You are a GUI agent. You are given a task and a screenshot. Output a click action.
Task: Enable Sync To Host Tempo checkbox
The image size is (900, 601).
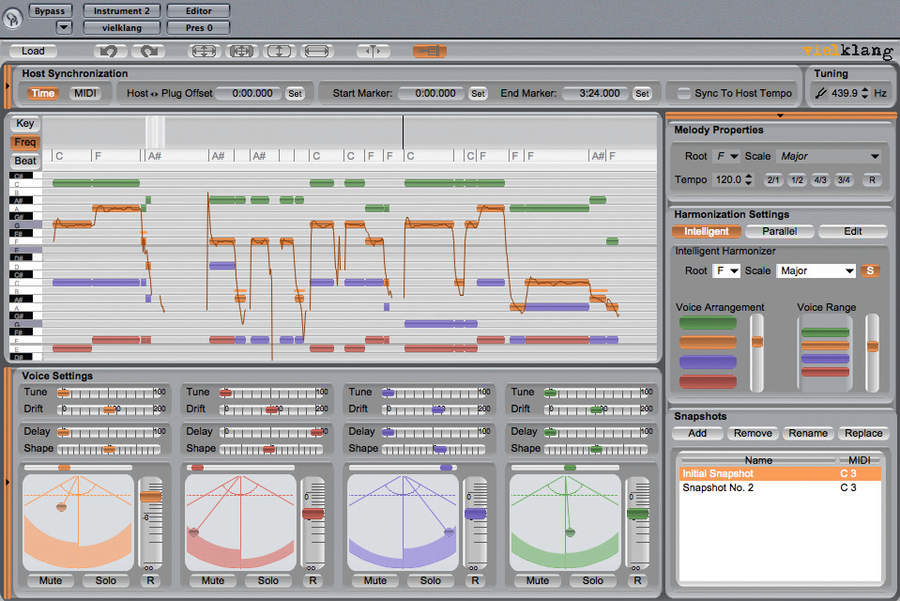coord(684,93)
